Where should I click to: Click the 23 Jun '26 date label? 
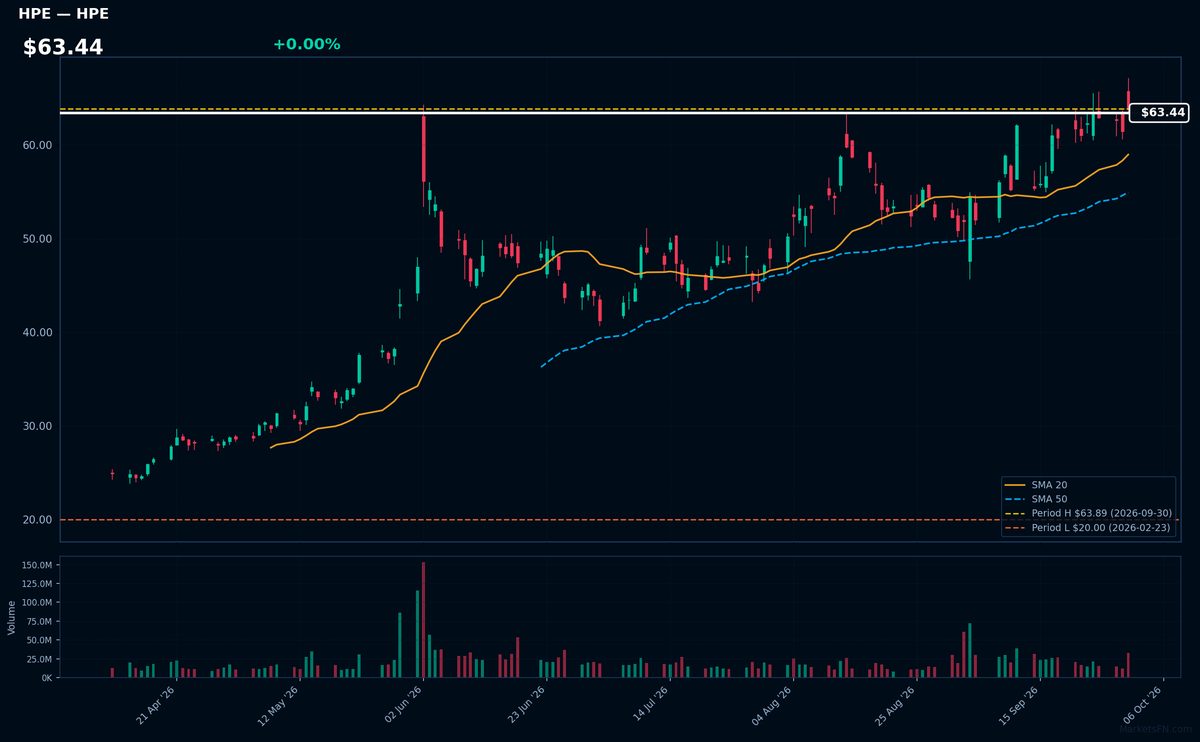coord(525,705)
